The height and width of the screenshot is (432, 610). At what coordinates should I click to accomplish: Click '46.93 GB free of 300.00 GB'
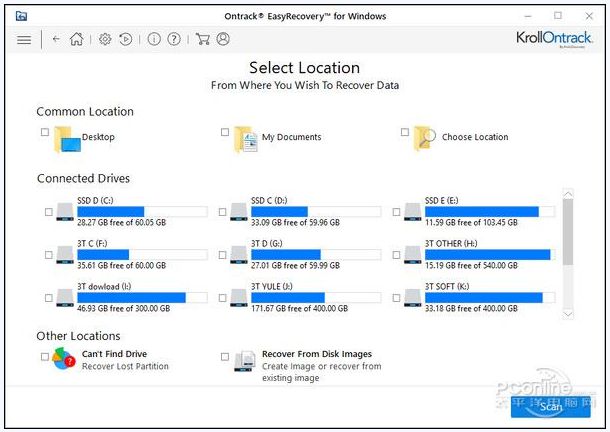(x=123, y=308)
